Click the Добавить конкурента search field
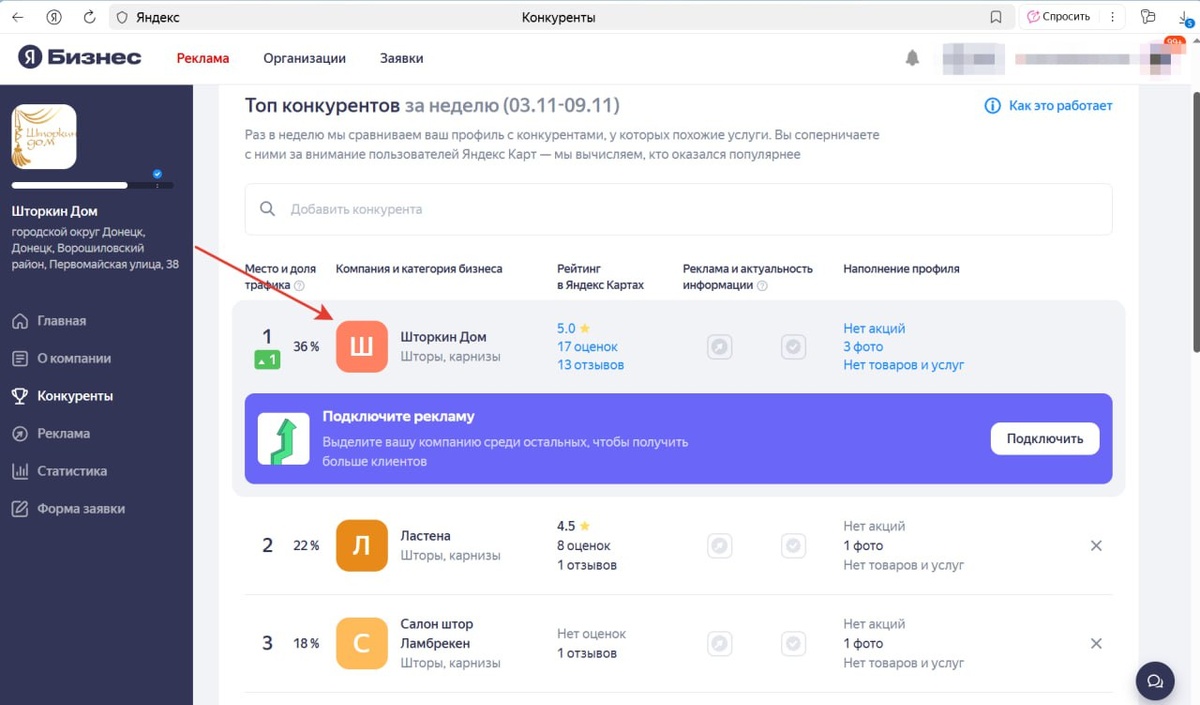This screenshot has width=1200, height=705. pos(678,209)
